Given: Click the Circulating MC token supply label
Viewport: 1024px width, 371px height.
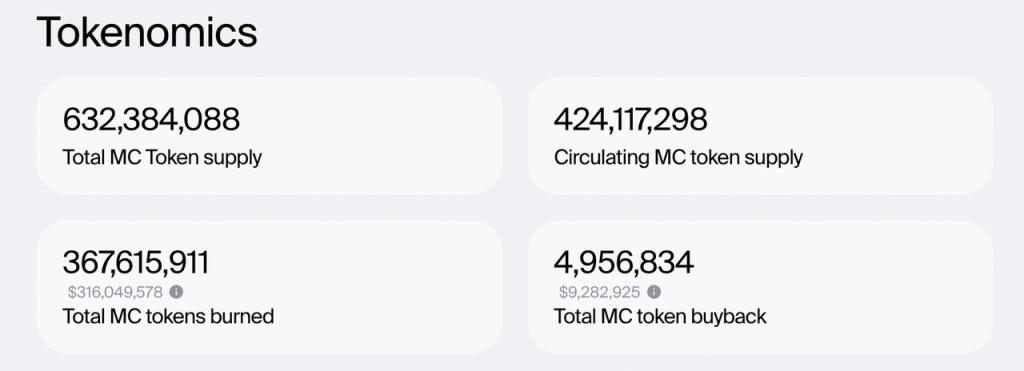Looking at the screenshot, I should coord(678,157).
